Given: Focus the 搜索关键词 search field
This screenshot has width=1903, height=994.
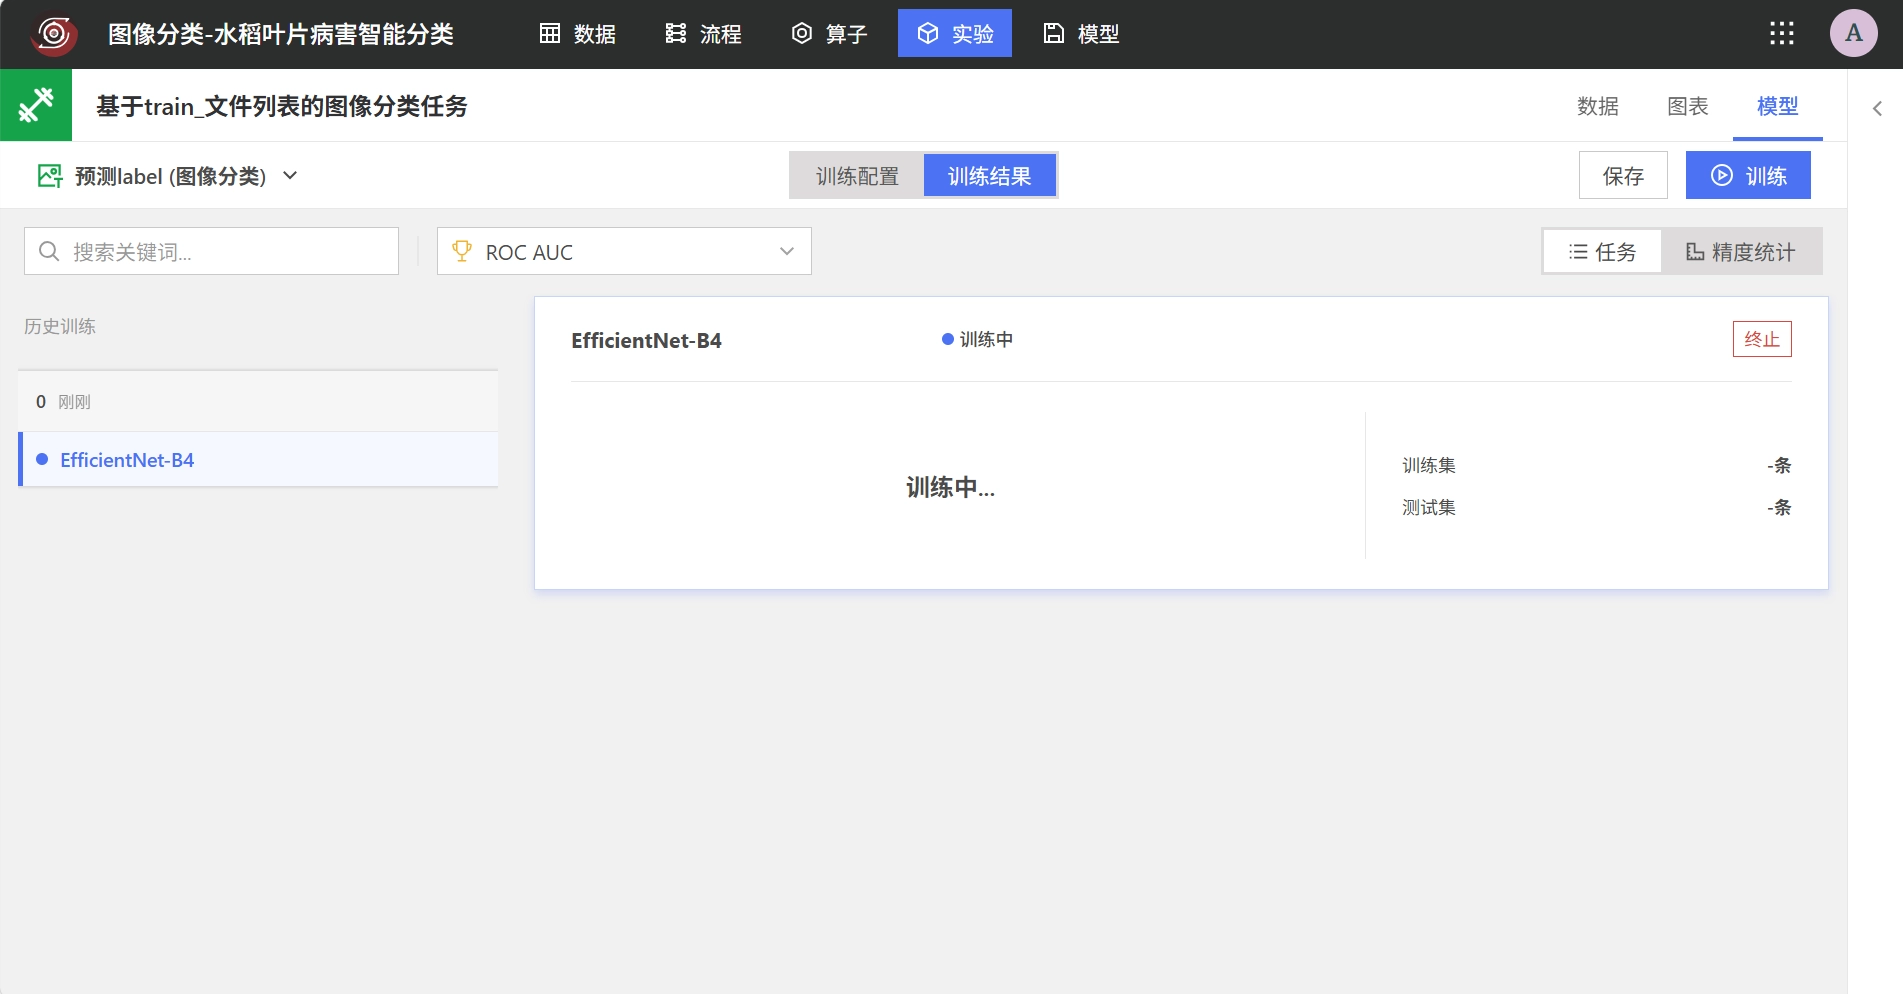Looking at the screenshot, I should point(211,251).
